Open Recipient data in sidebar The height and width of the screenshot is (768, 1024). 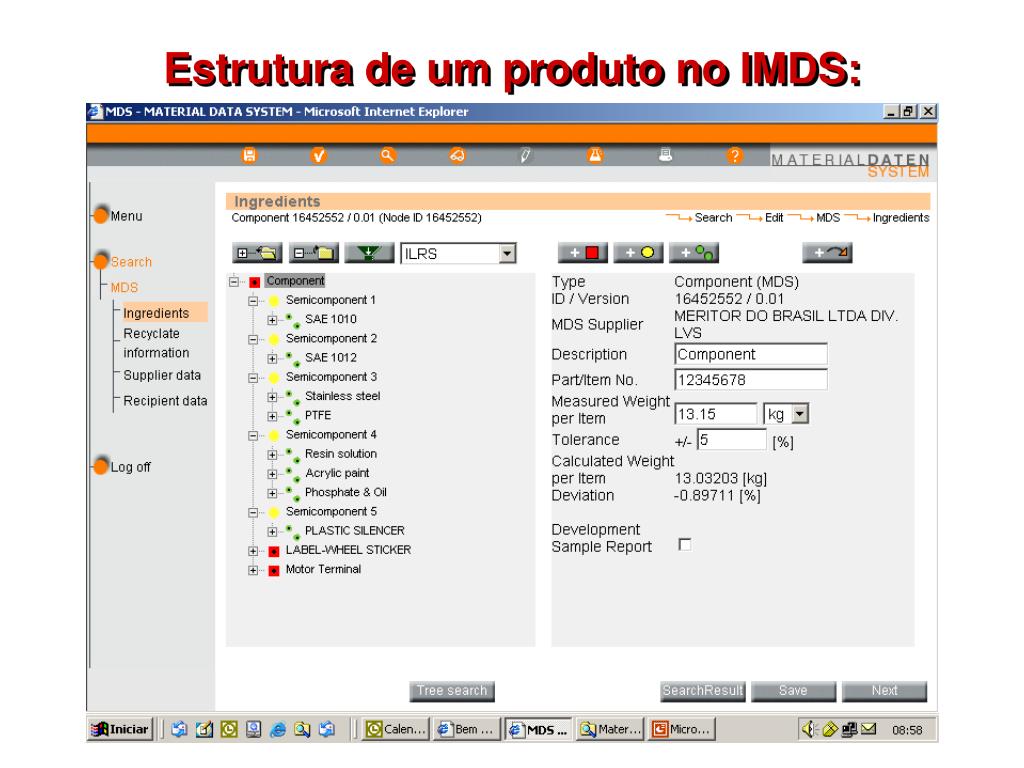(x=165, y=401)
